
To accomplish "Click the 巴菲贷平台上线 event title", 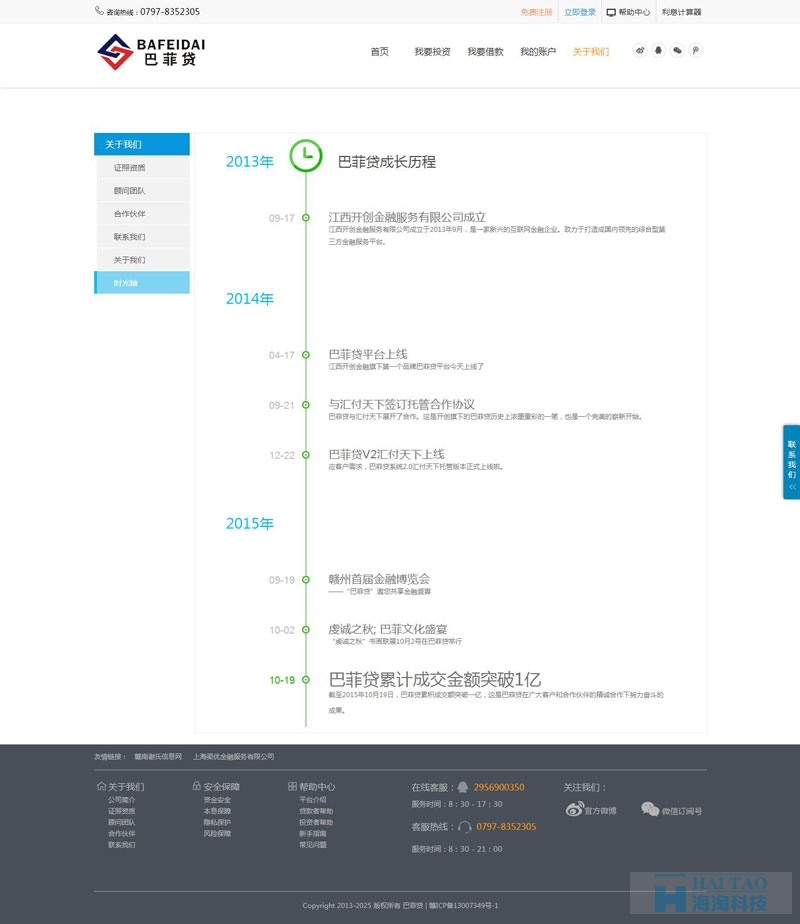I will 368,354.
